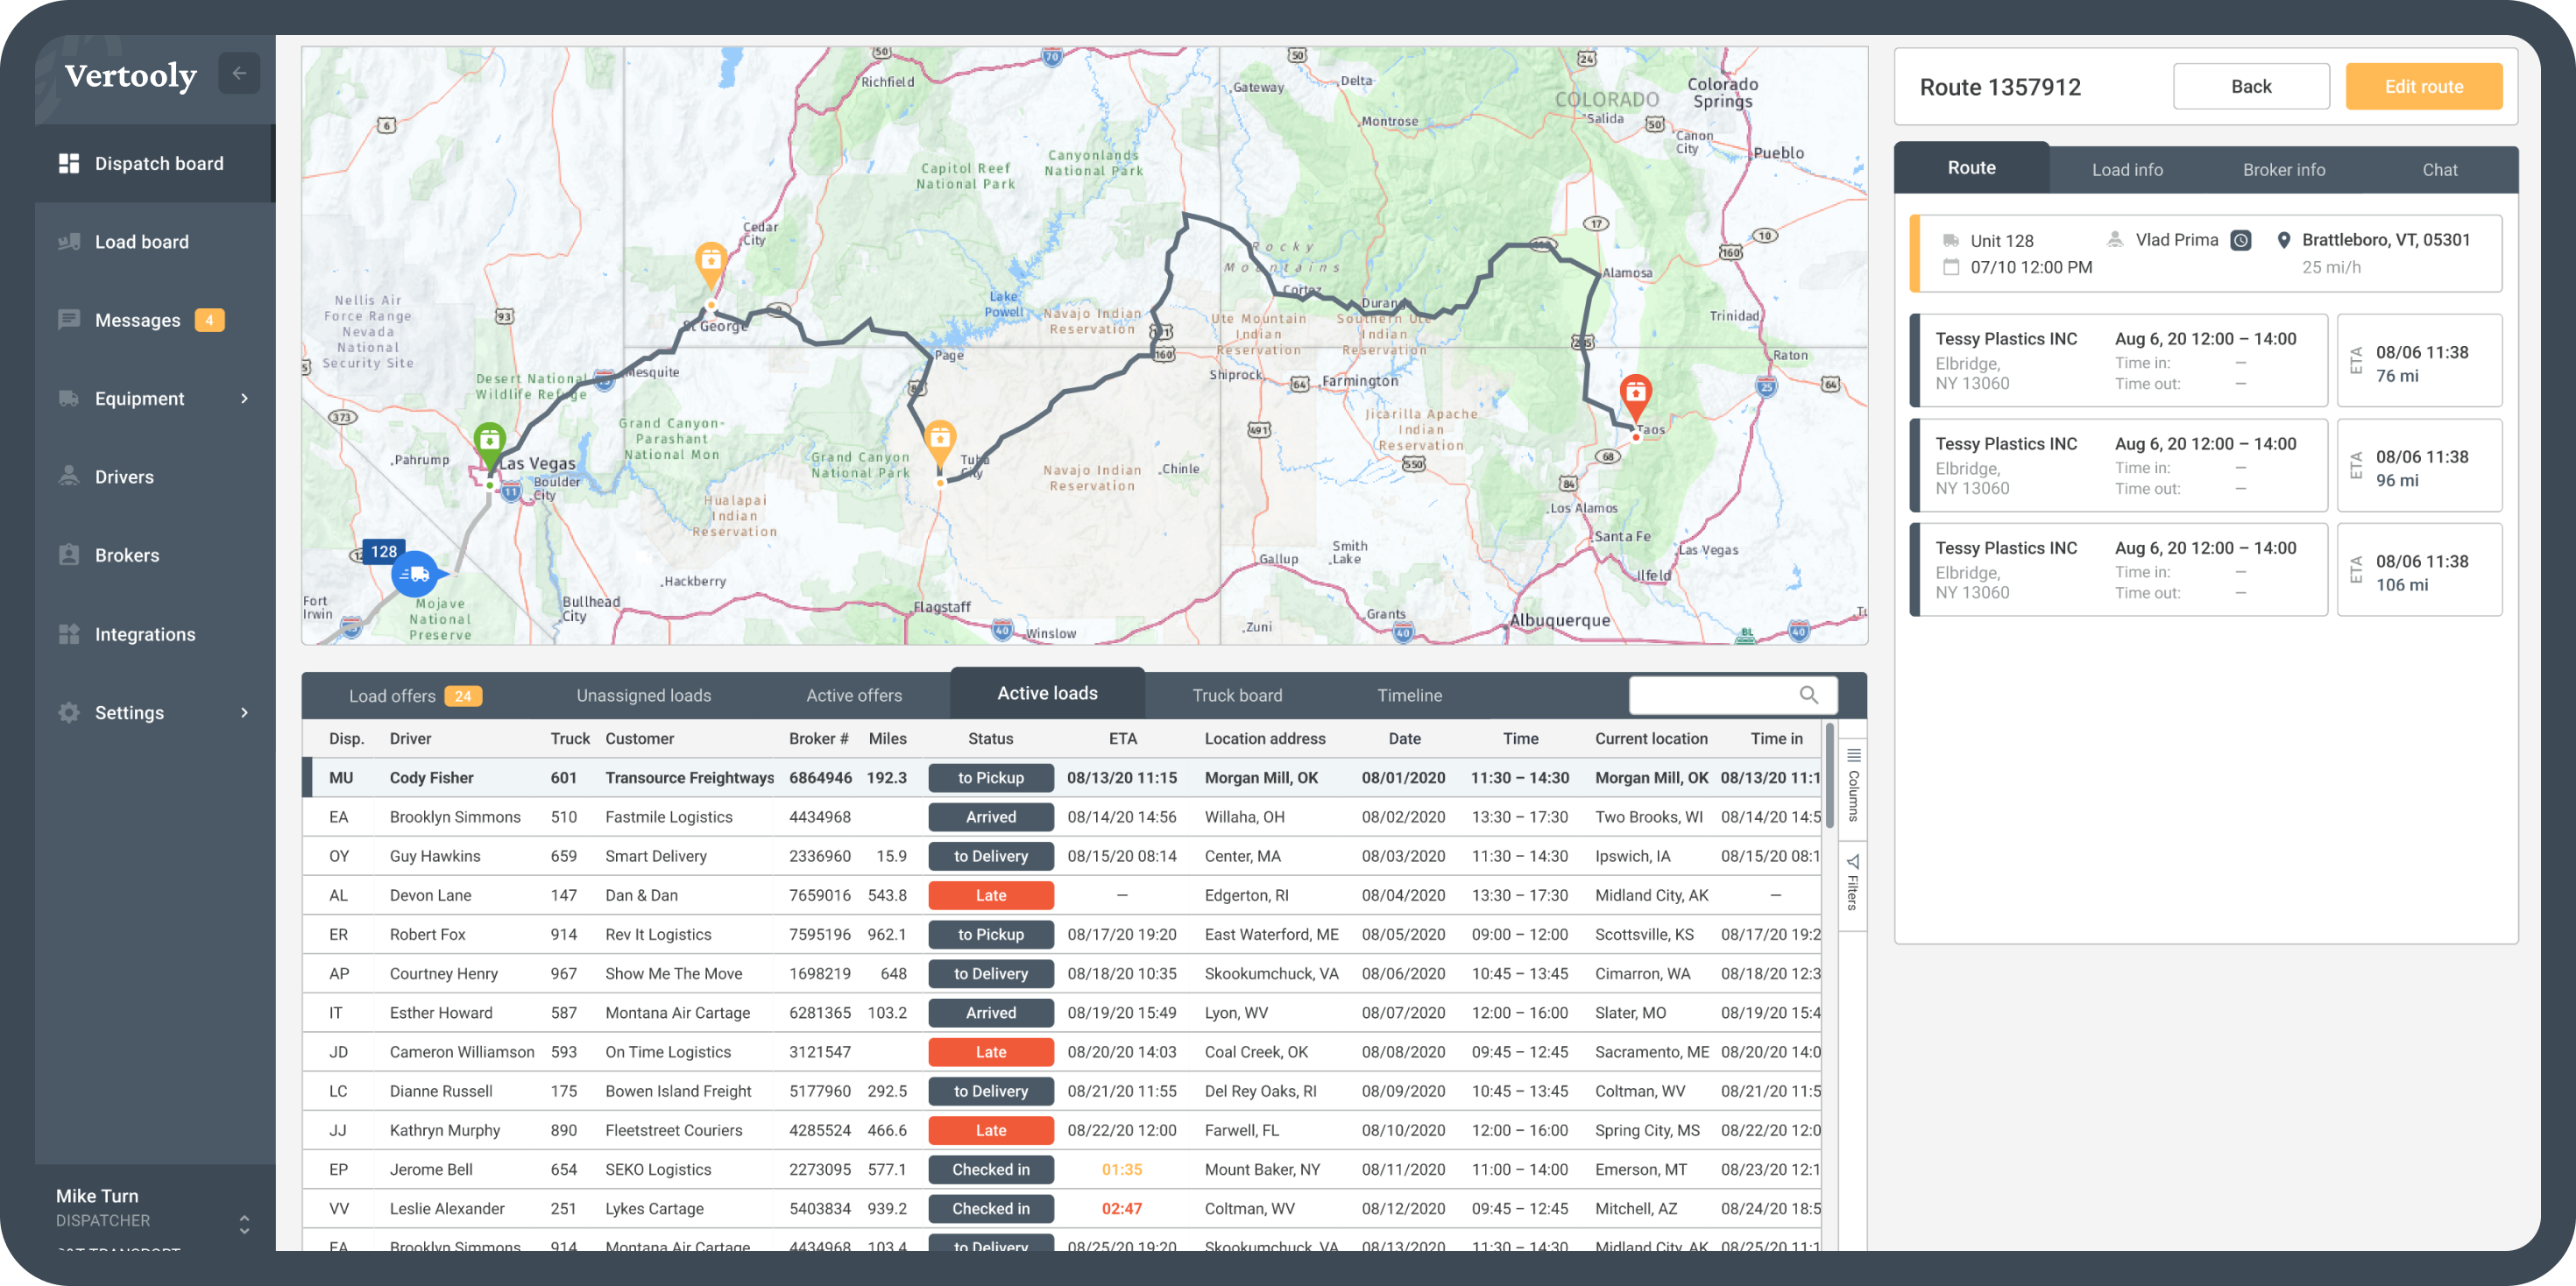Click the Back button for Route 1357912
2576x1286 pixels.
pyautogui.click(x=2251, y=86)
